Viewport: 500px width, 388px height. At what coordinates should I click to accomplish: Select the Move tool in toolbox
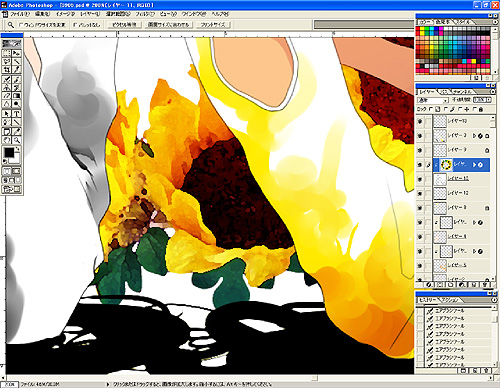point(17,53)
